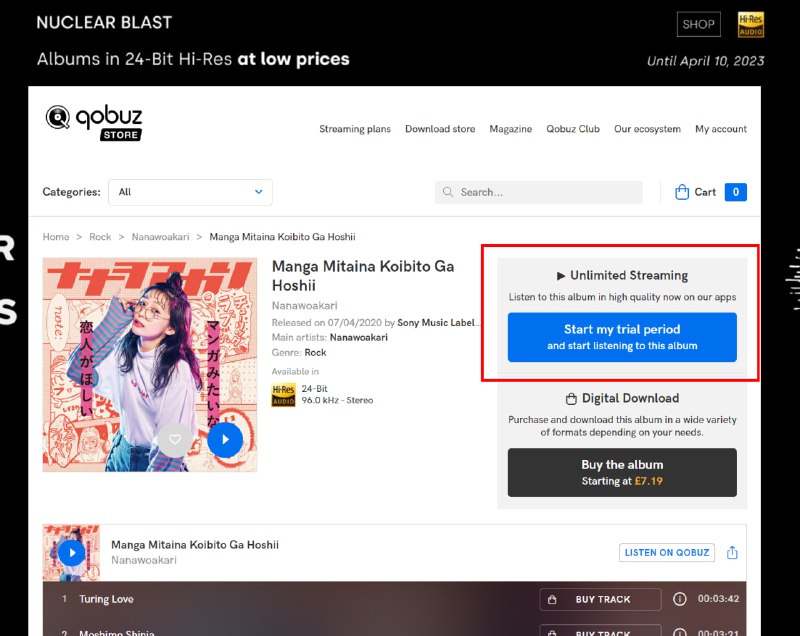Open the Categories dropdown
The width and height of the screenshot is (800, 636).
(190, 192)
